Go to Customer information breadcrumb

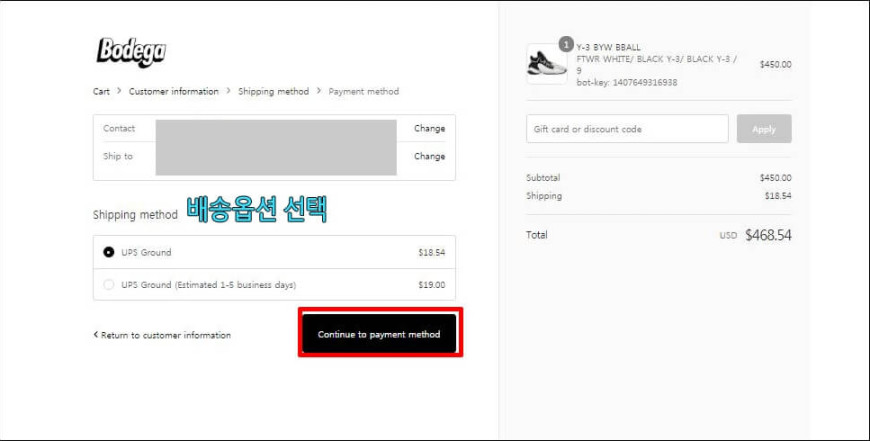pyautogui.click(x=174, y=92)
